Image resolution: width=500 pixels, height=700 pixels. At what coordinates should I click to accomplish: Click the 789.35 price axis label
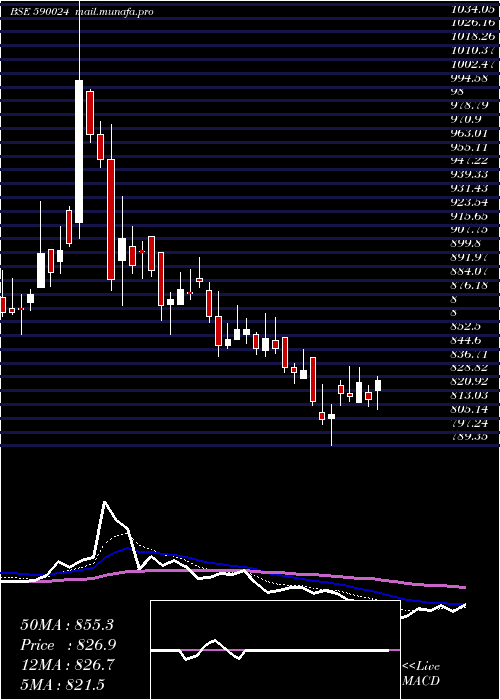469,437
